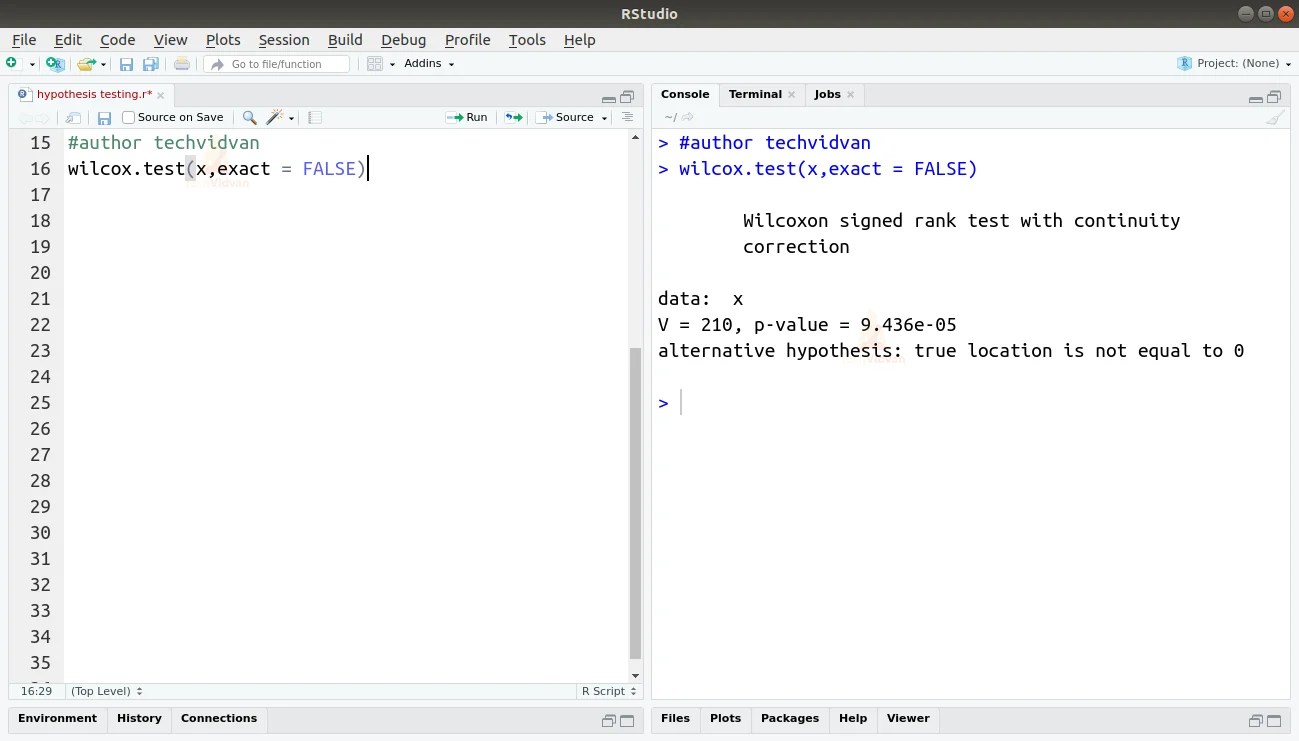This screenshot has width=1299, height=741.
Task: Open the History tab
Action: tap(139, 718)
